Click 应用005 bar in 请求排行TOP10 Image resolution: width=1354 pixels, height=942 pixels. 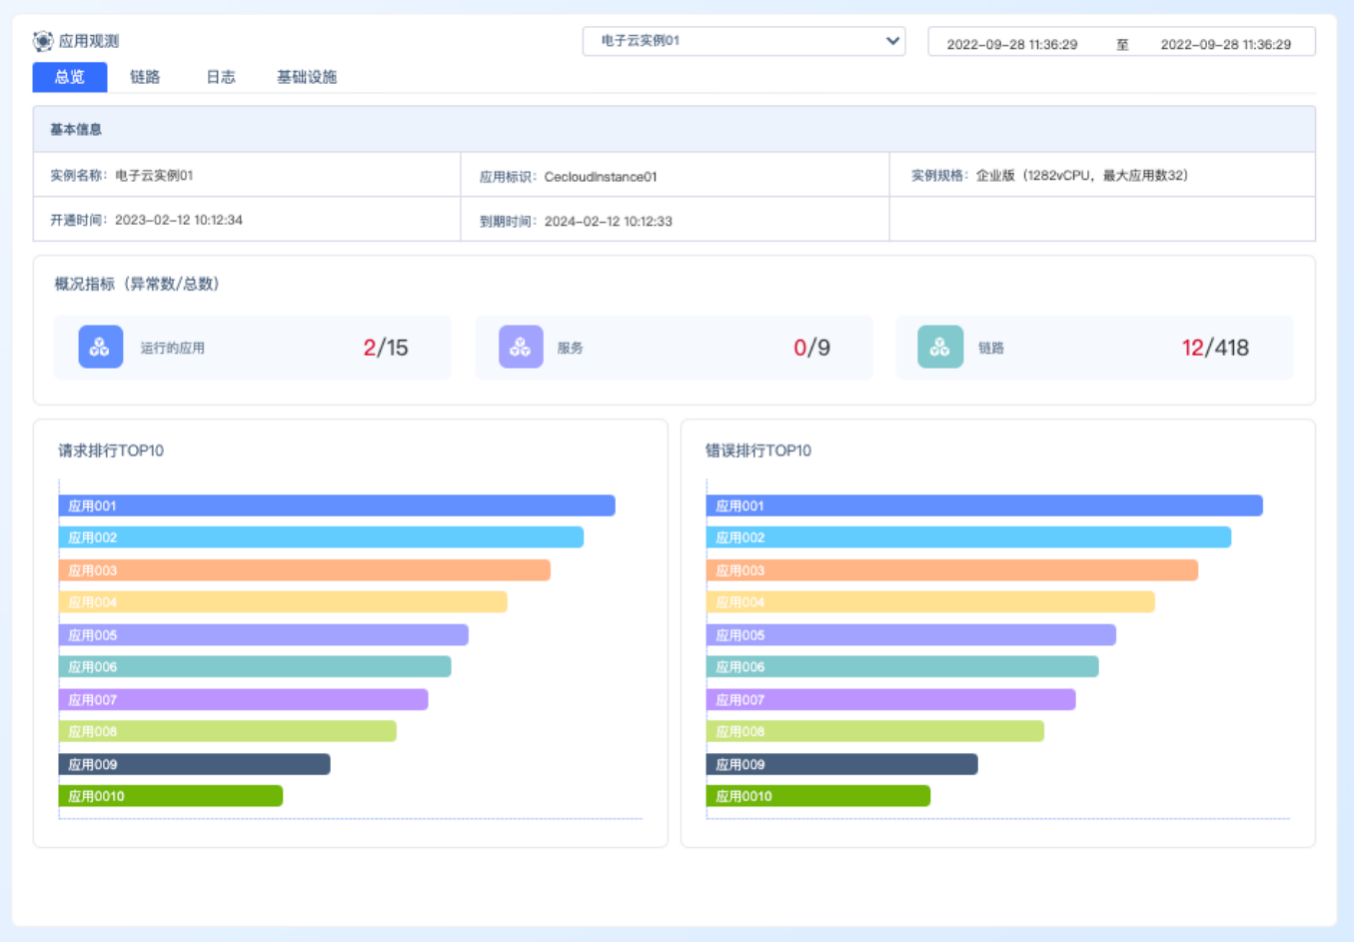click(264, 635)
